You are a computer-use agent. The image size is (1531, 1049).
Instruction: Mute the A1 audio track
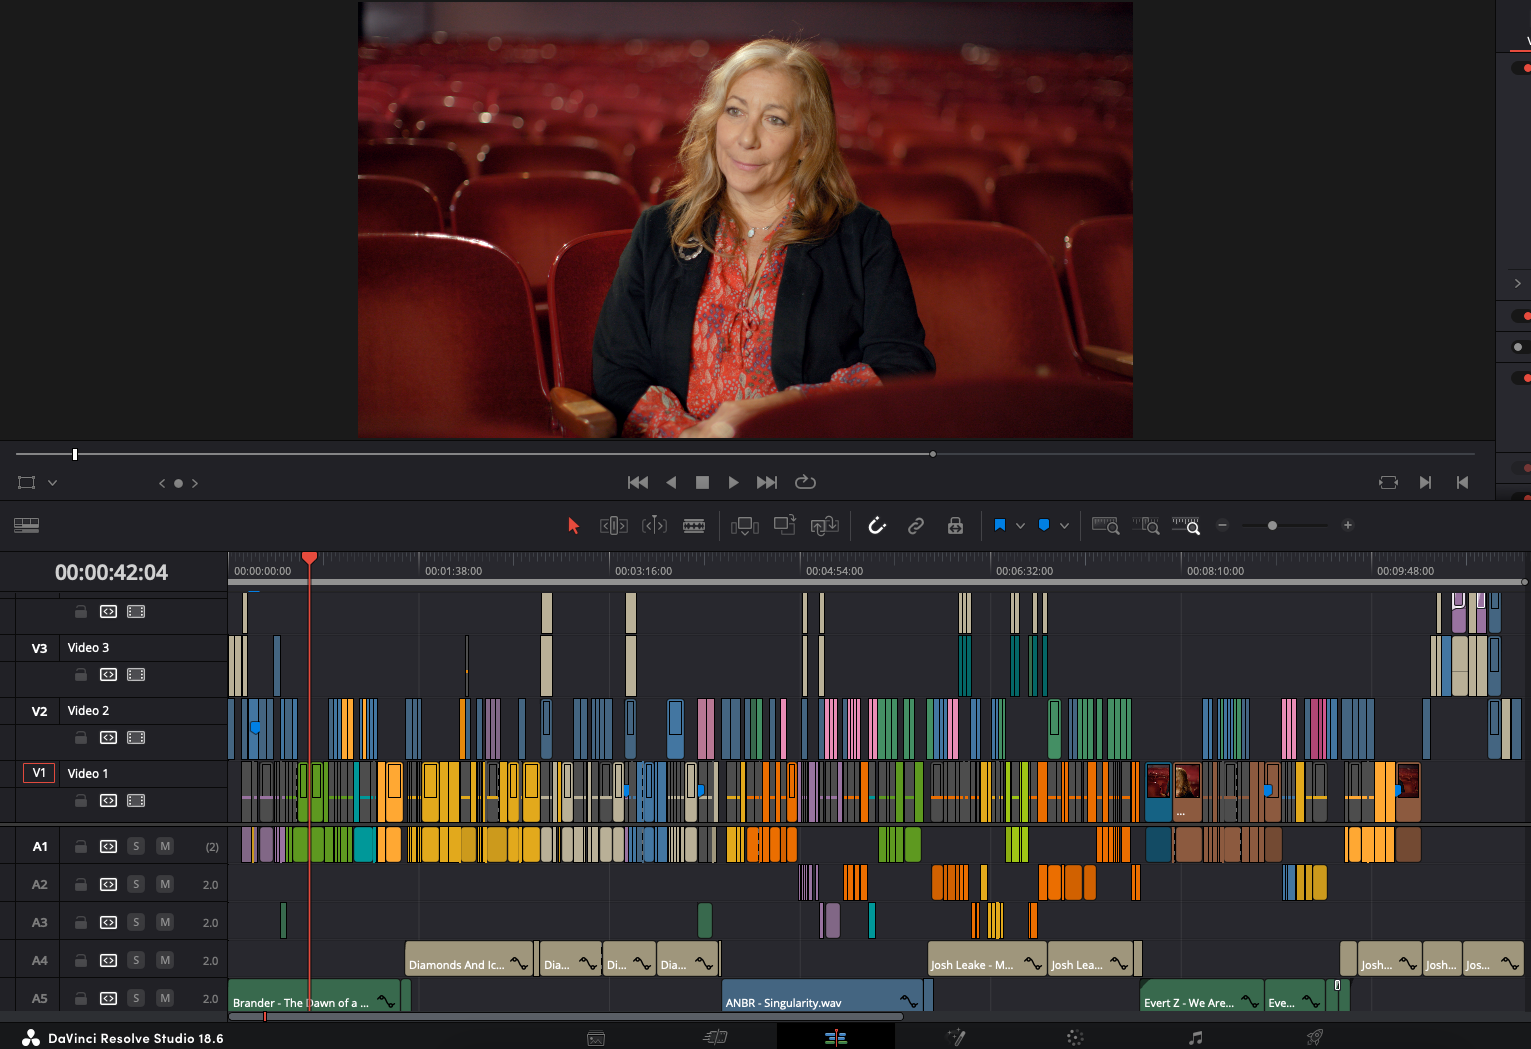pos(165,847)
